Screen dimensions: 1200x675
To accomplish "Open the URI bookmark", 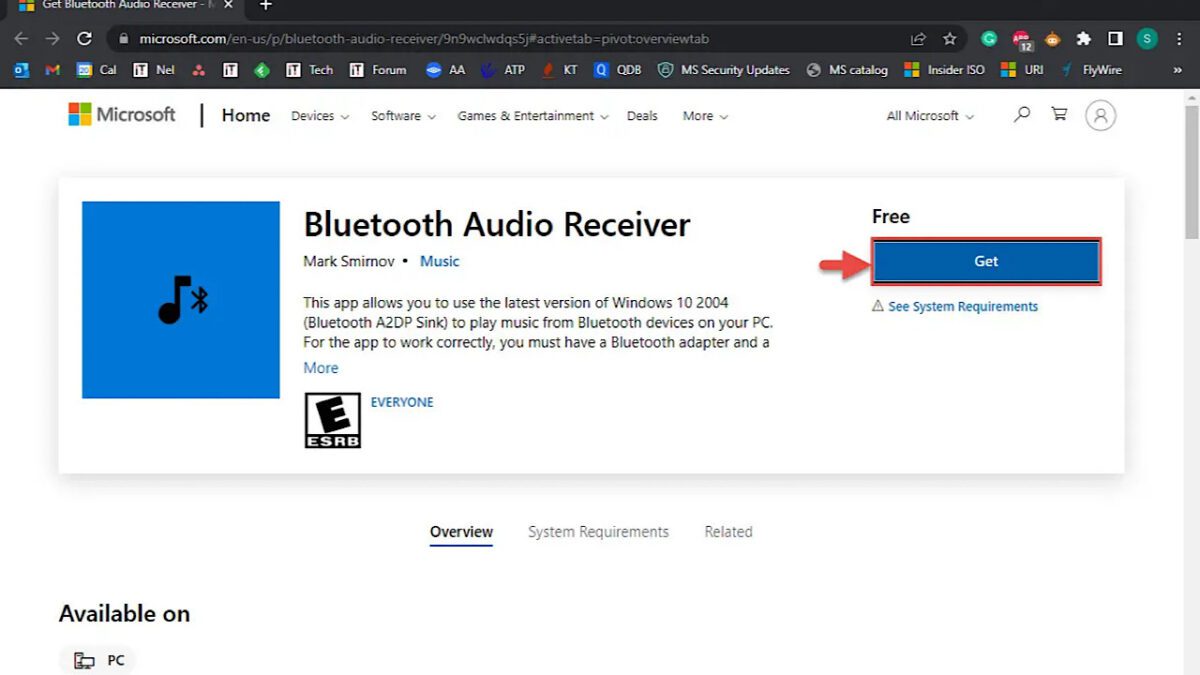I will (x=1022, y=70).
